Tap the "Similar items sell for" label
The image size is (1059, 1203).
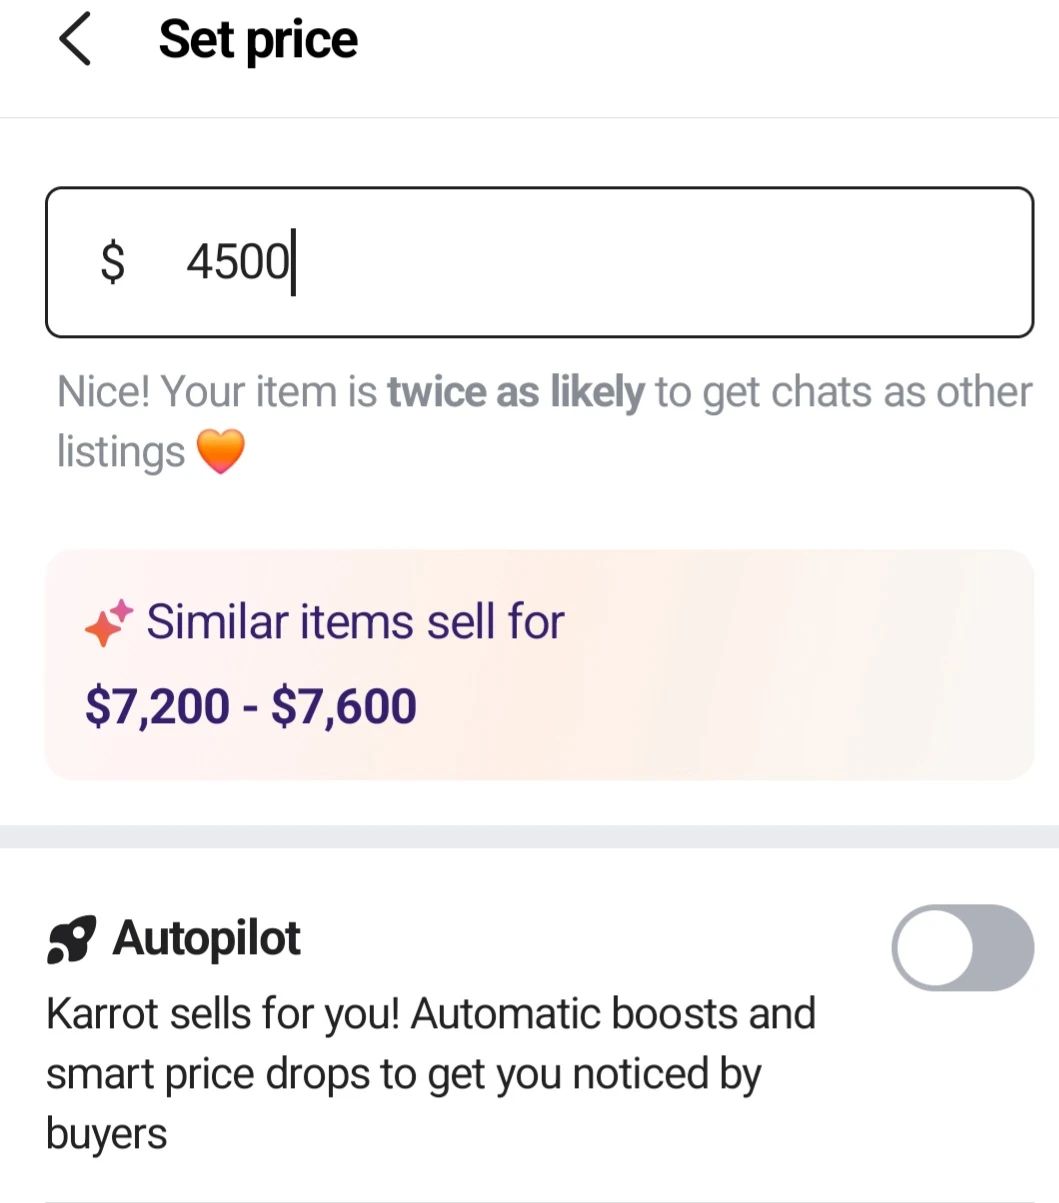coord(355,622)
